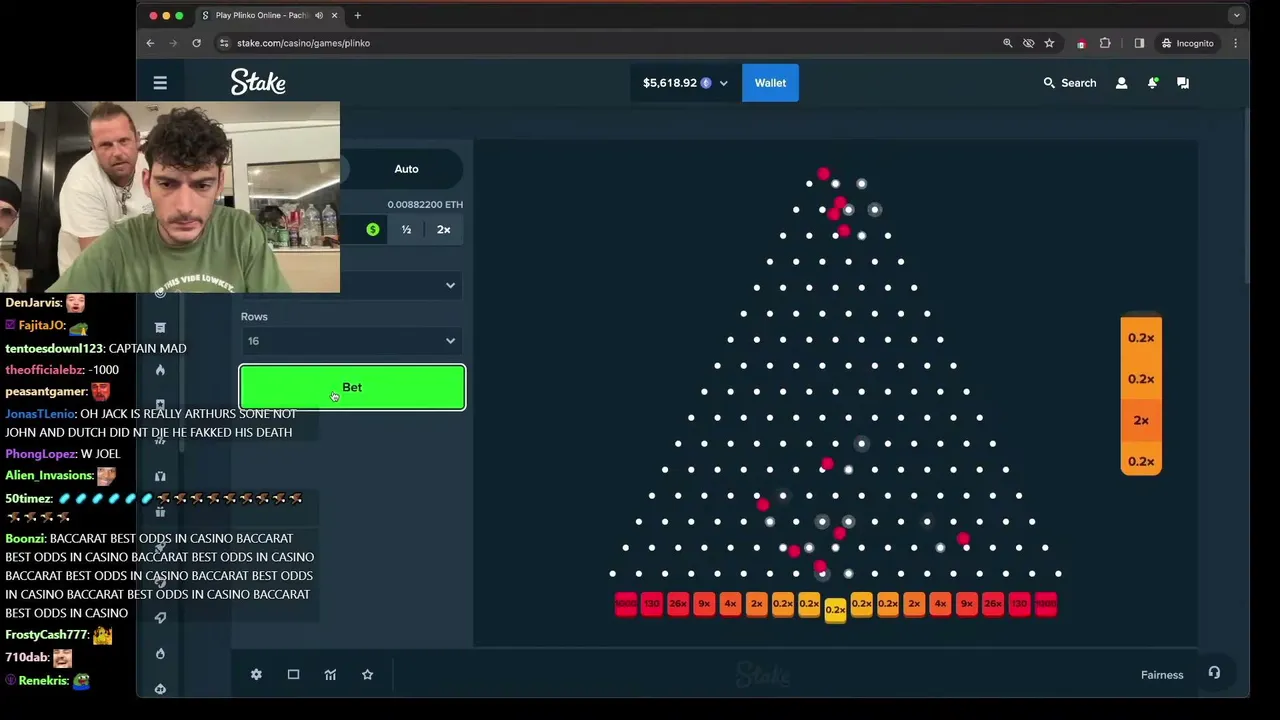The image size is (1280, 720).
Task: Open the browser extensions puzzle icon
Action: pyautogui.click(x=1105, y=43)
